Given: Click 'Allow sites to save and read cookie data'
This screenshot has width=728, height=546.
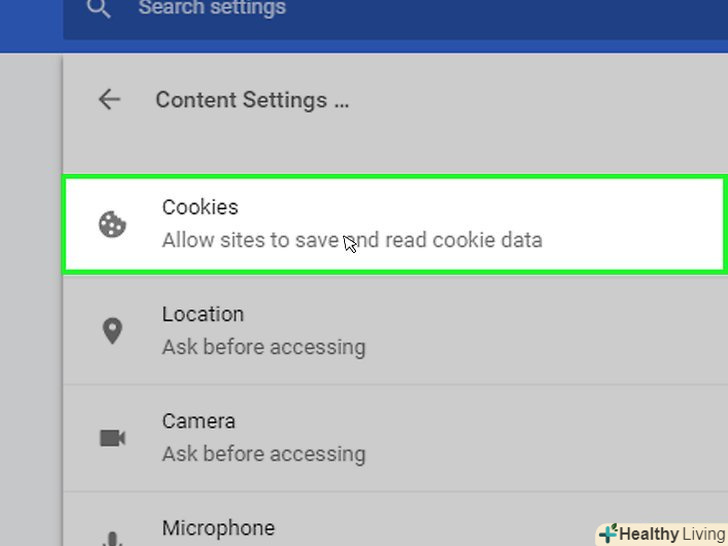Looking at the screenshot, I should click(x=352, y=240).
